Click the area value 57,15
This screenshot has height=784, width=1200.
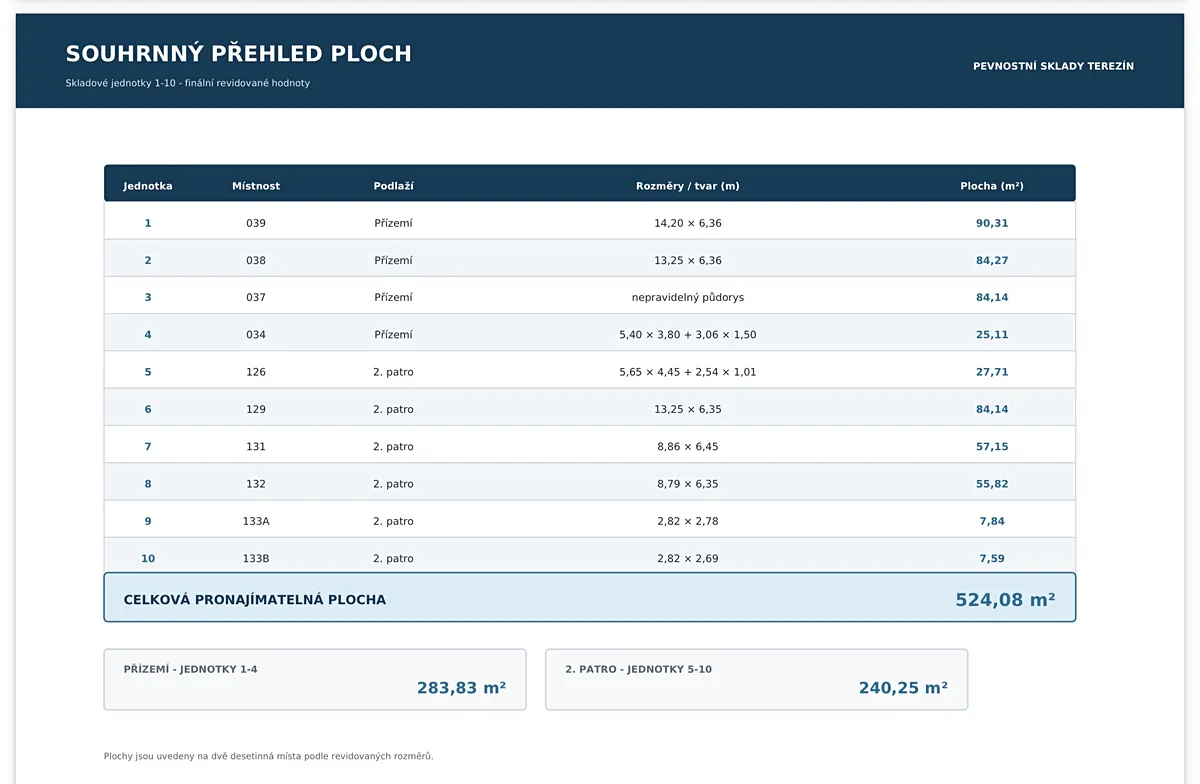(x=992, y=447)
